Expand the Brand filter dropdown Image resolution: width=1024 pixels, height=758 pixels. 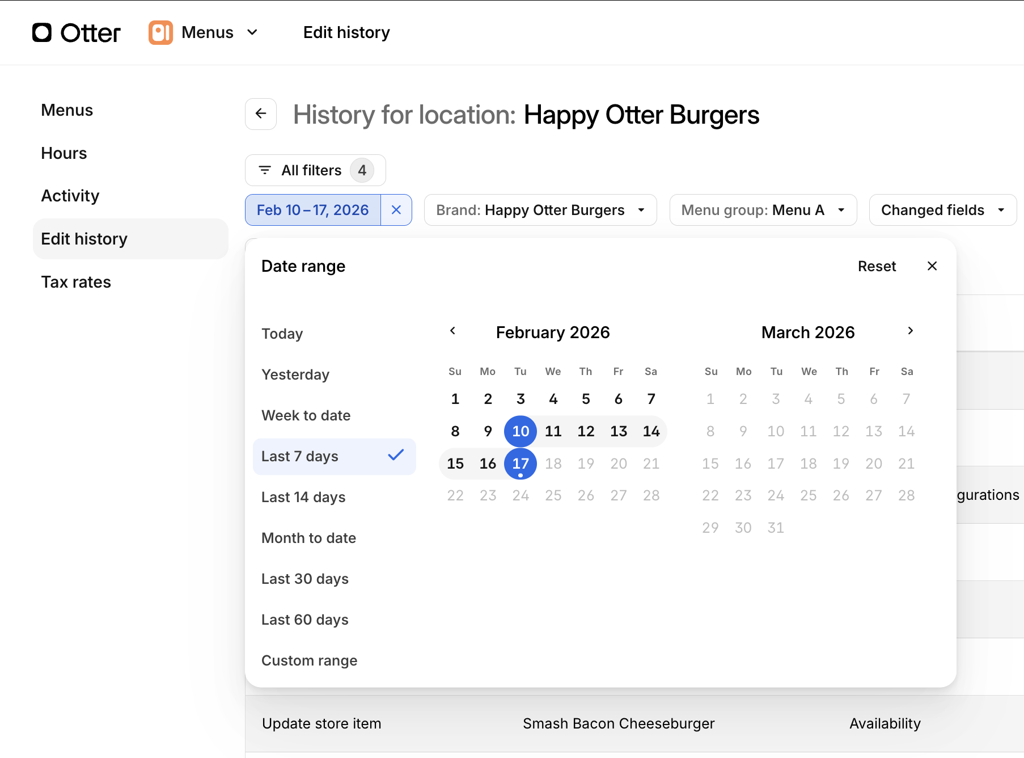pos(540,210)
